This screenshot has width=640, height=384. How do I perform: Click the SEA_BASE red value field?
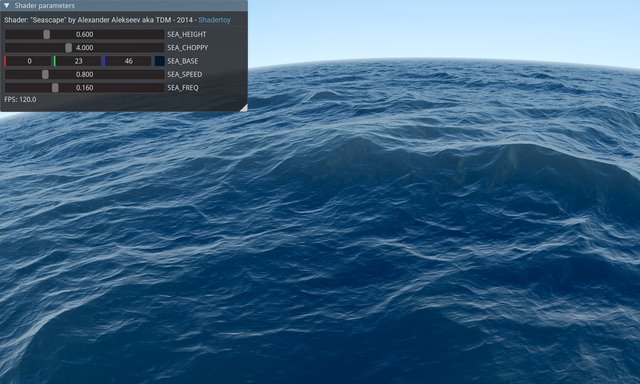point(28,61)
